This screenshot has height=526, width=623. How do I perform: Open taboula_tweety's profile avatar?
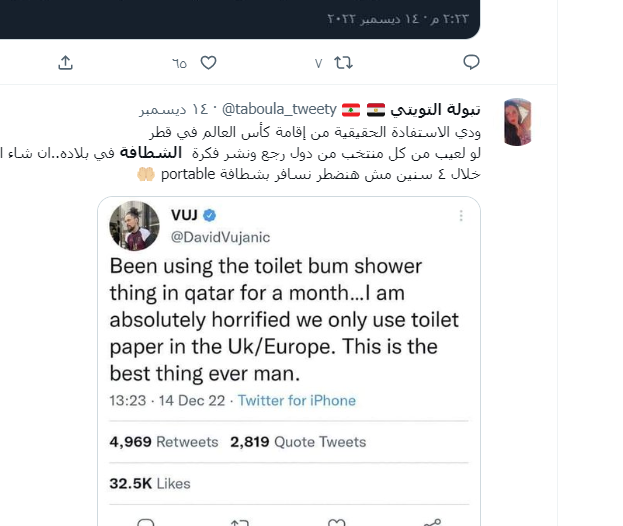tap(517, 122)
